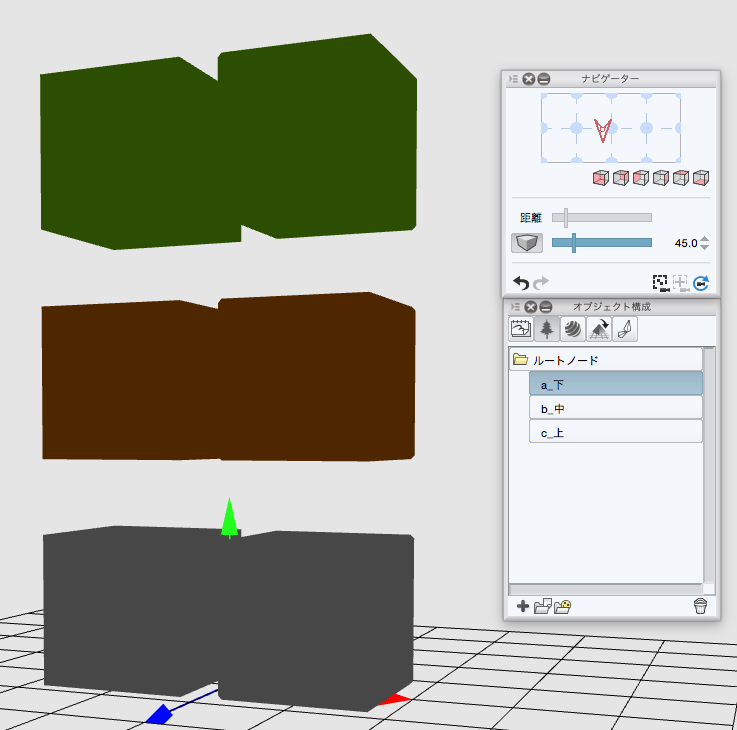Image resolution: width=737 pixels, height=730 pixels.
Task: Select the b_中 node
Action: (615, 408)
